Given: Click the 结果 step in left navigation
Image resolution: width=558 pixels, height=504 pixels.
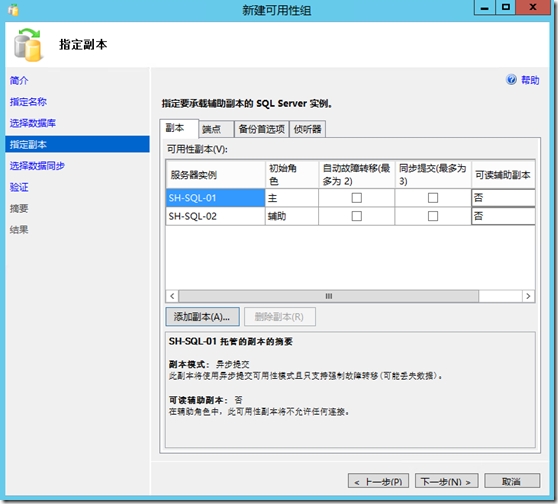Looking at the screenshot, I should pyautogui.click(x=19, y=230).
